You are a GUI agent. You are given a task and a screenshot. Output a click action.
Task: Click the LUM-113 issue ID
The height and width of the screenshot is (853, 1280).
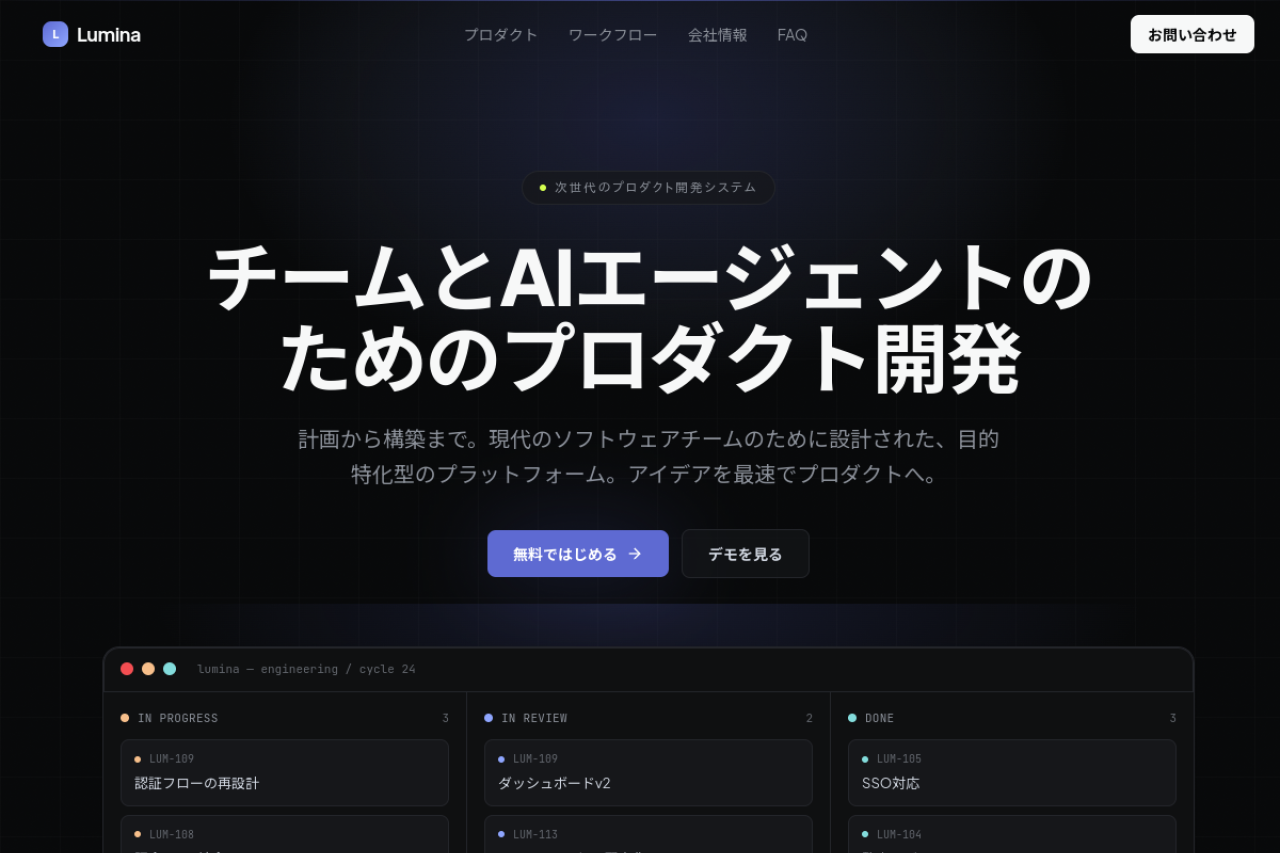point(535,834)
